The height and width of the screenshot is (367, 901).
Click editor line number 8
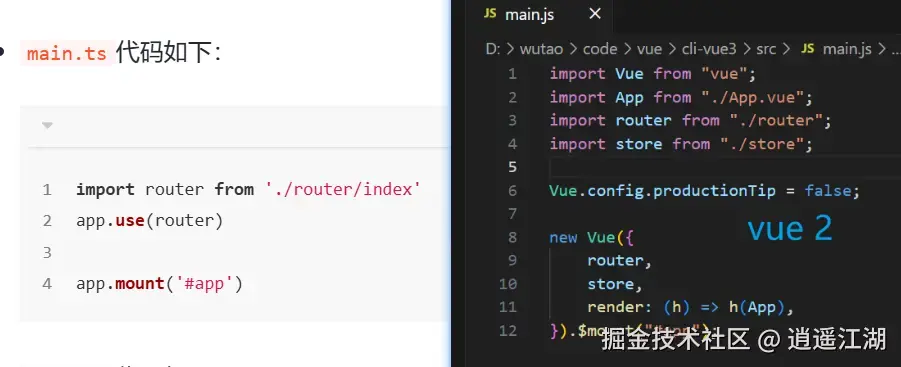pos(512,237)
